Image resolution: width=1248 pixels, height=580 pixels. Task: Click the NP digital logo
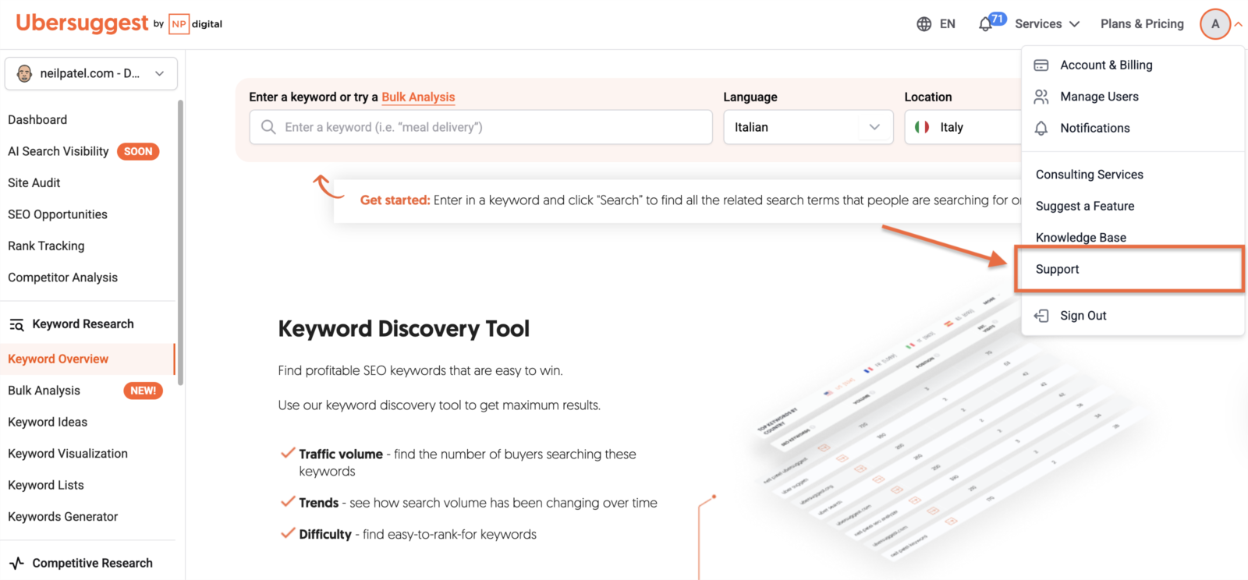195,24
